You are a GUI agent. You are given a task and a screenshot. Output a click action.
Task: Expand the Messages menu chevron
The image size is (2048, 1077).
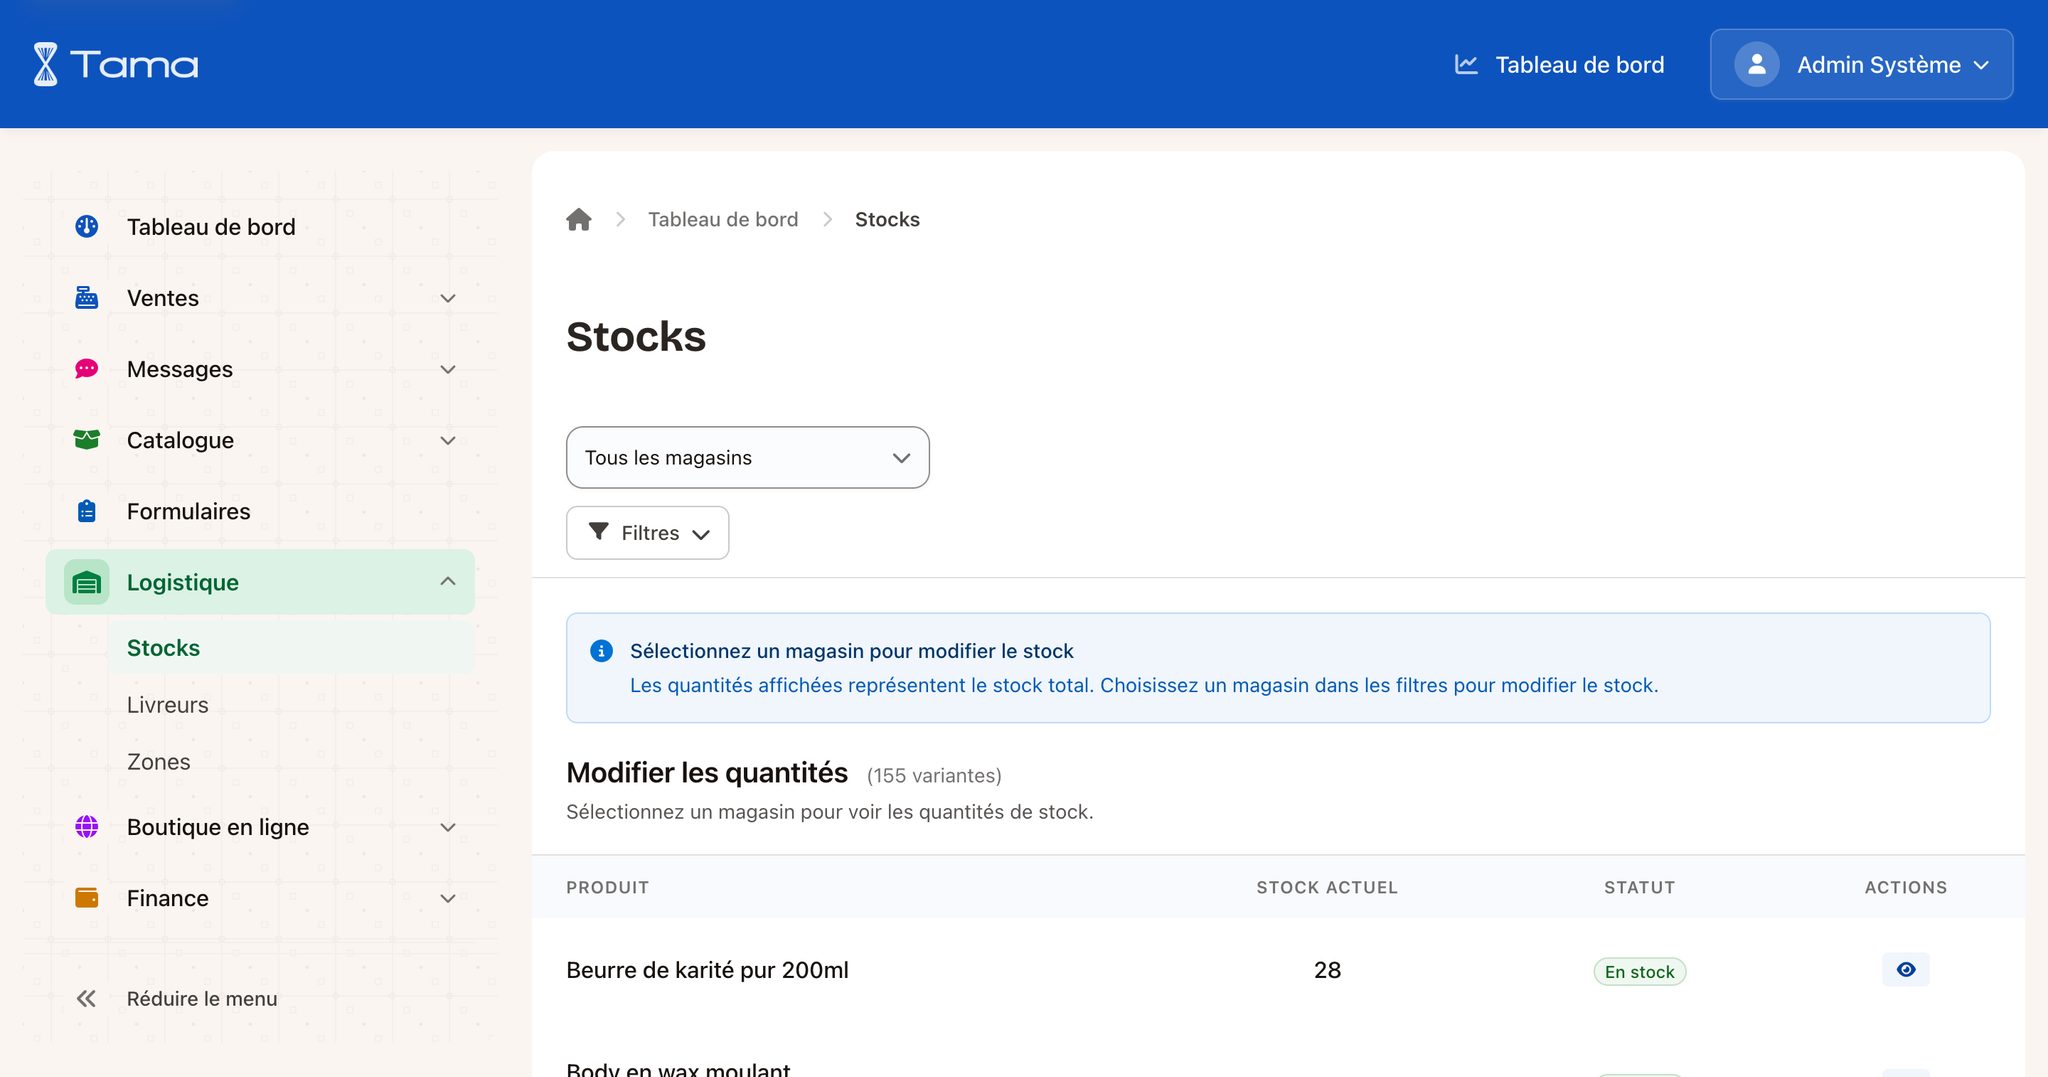448,369
